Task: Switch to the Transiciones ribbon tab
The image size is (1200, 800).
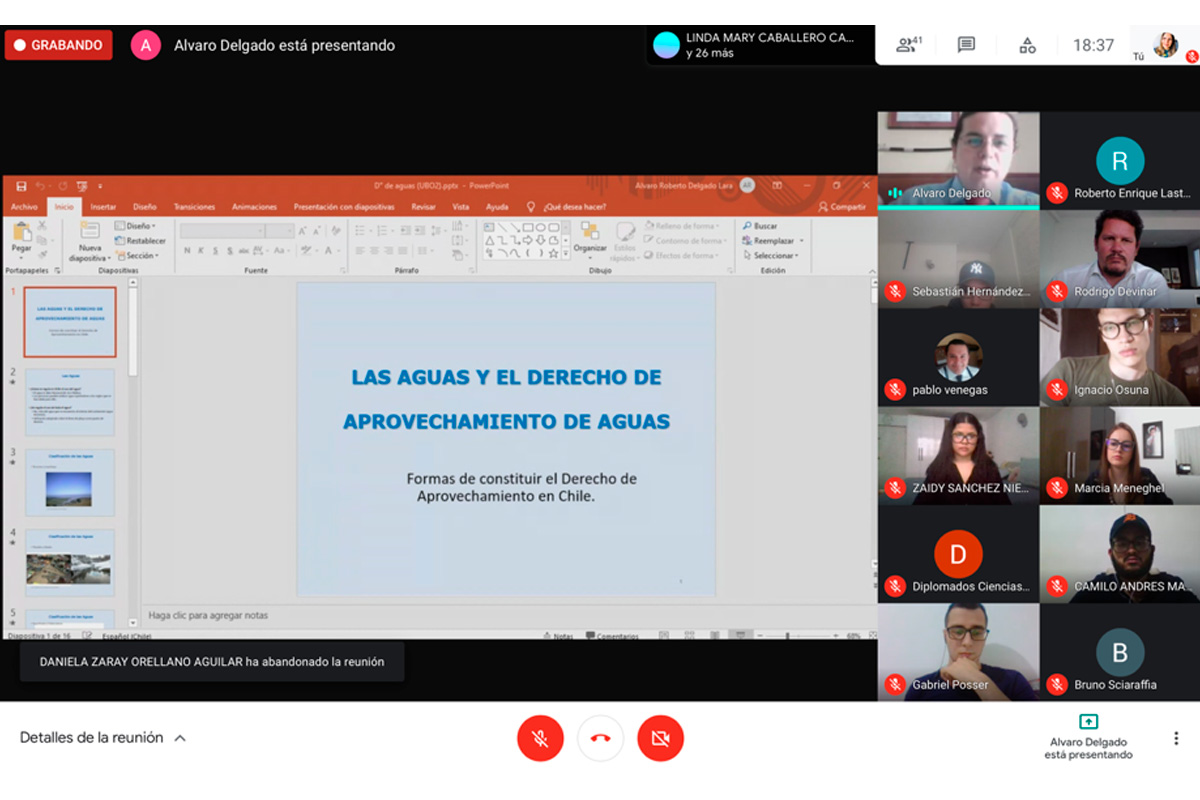Action: (x=194, y=207)
